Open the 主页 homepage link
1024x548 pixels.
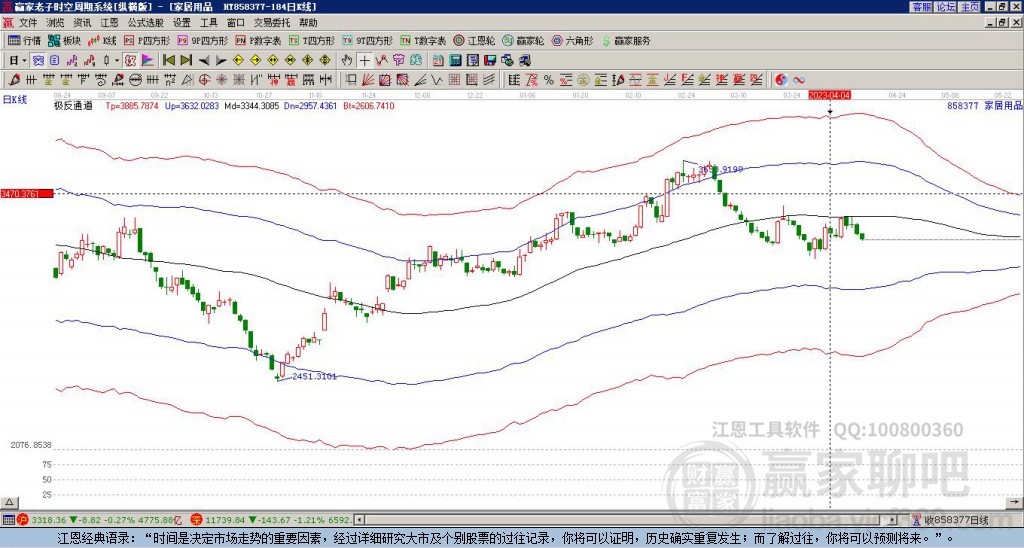[969, 7]
